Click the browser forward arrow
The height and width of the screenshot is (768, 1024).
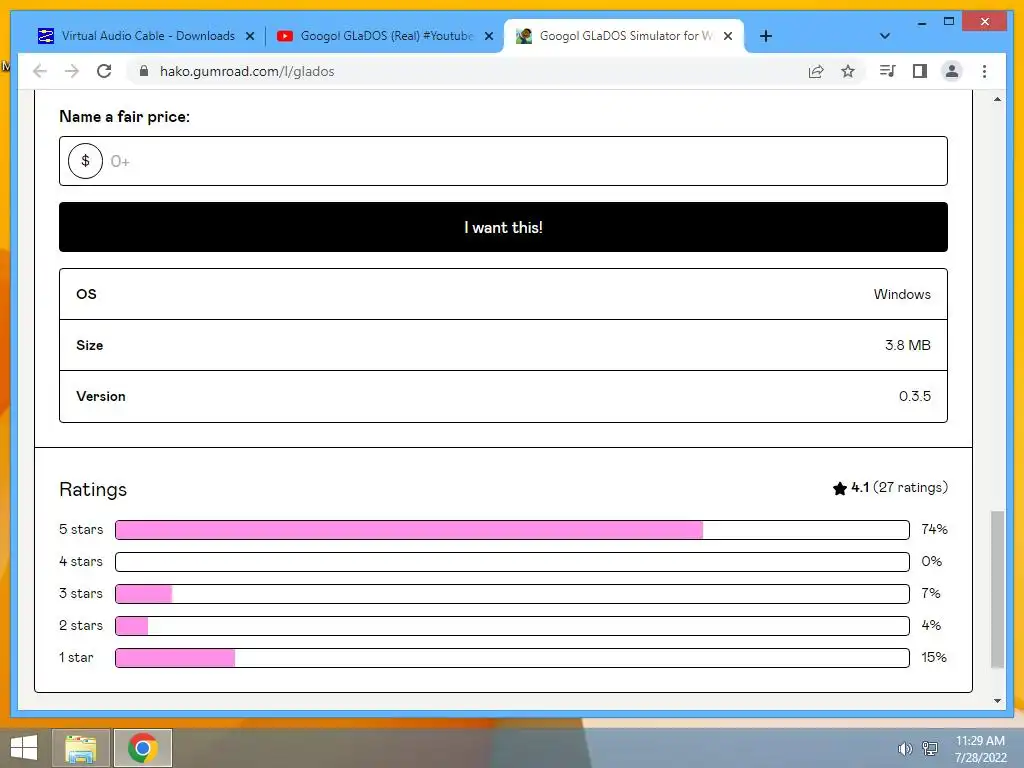pyautogui.click(x=72, y=71)
